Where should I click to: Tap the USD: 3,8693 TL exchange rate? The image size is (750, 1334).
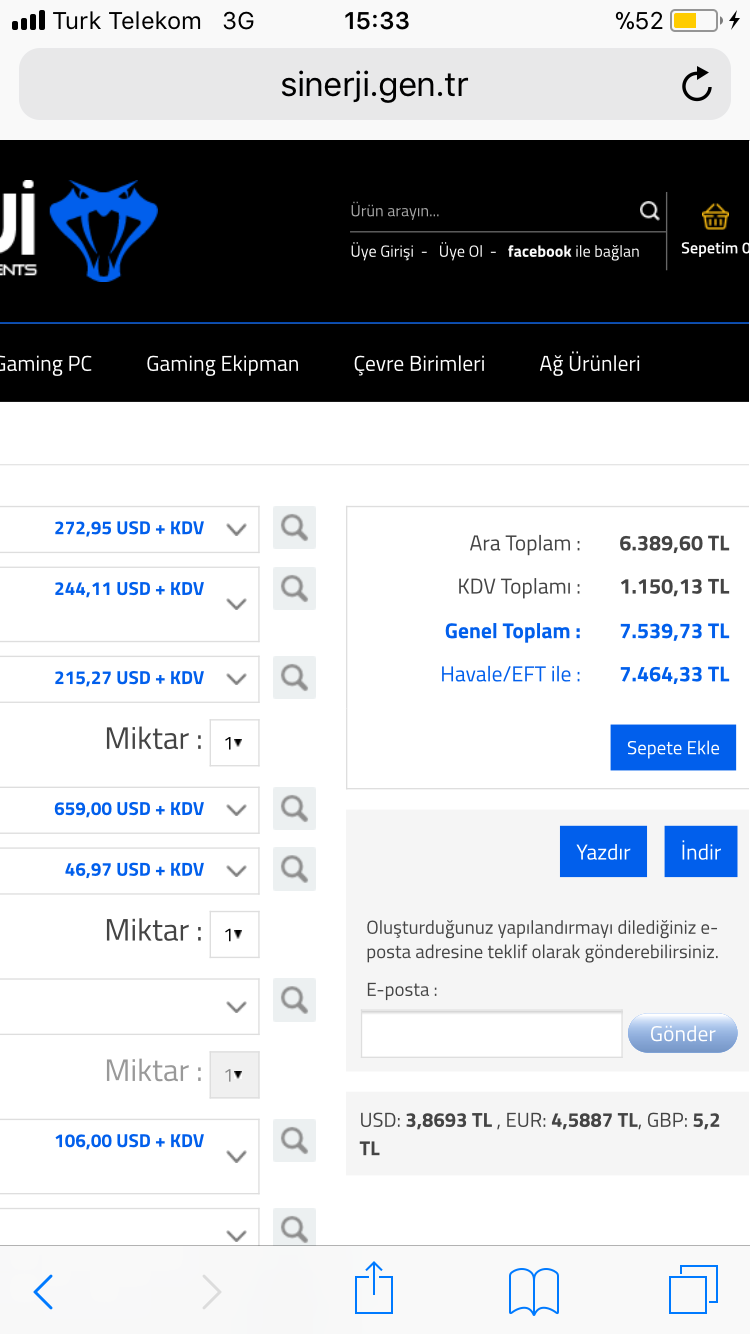[x=426, y=1121]
